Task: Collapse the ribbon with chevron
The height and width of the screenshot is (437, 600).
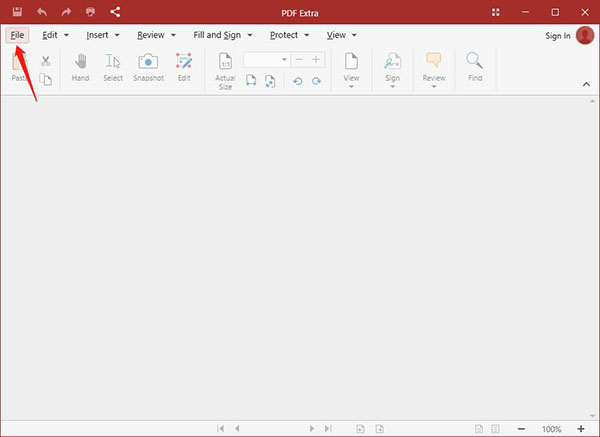Action: [586, 84]
